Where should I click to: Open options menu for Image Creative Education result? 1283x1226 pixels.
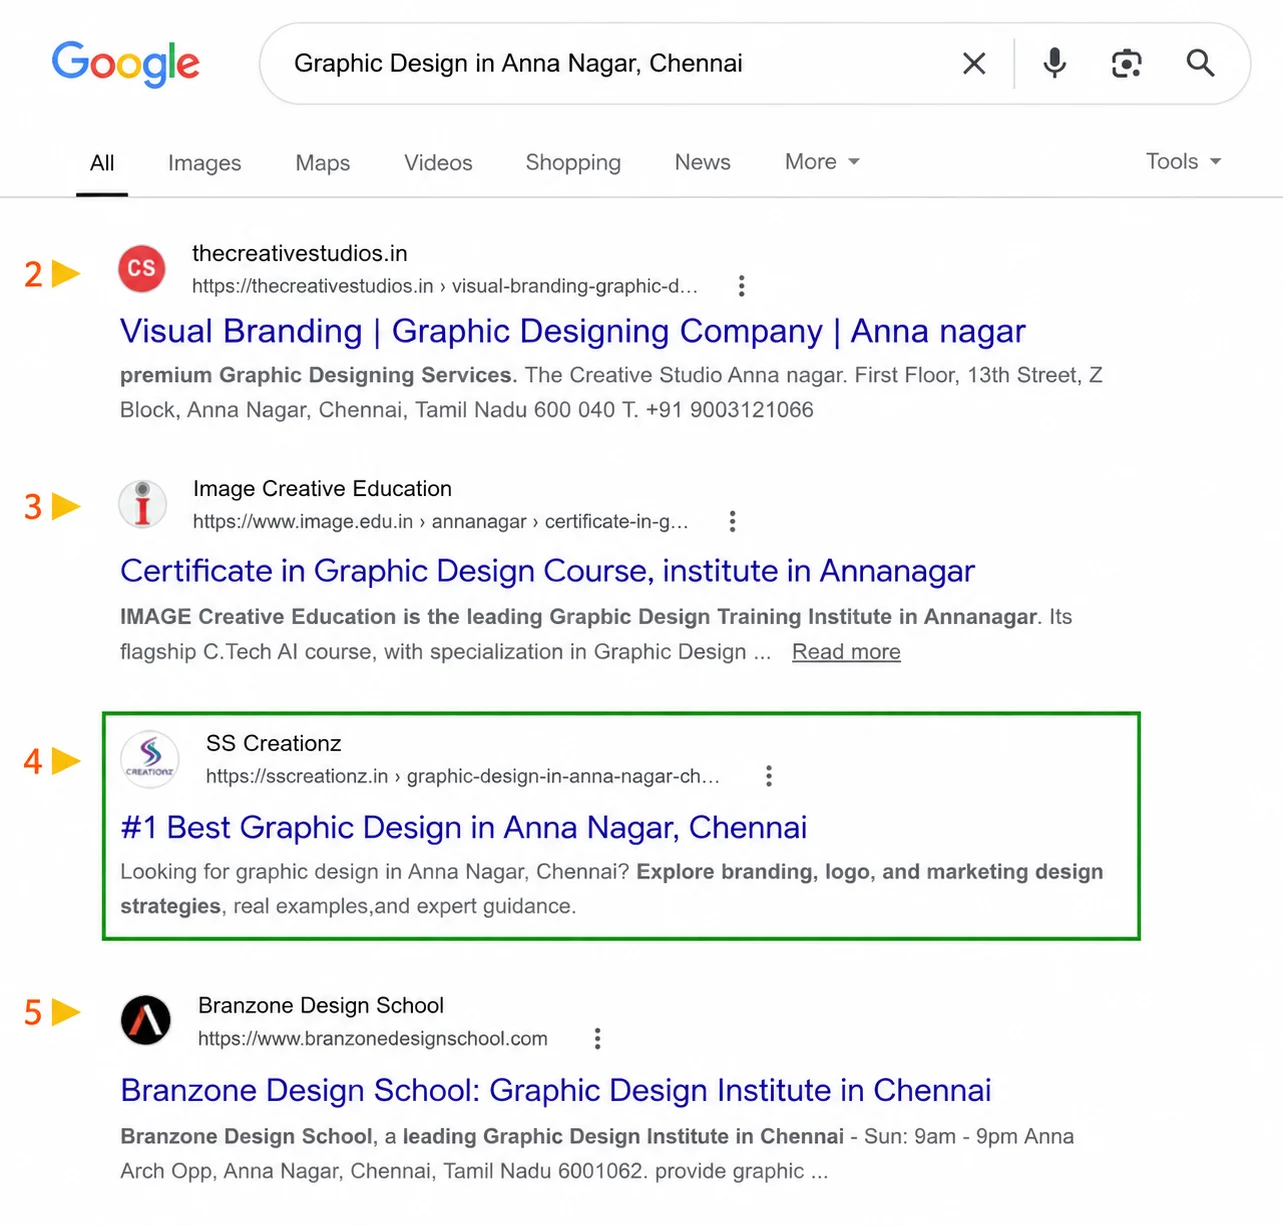733,521
